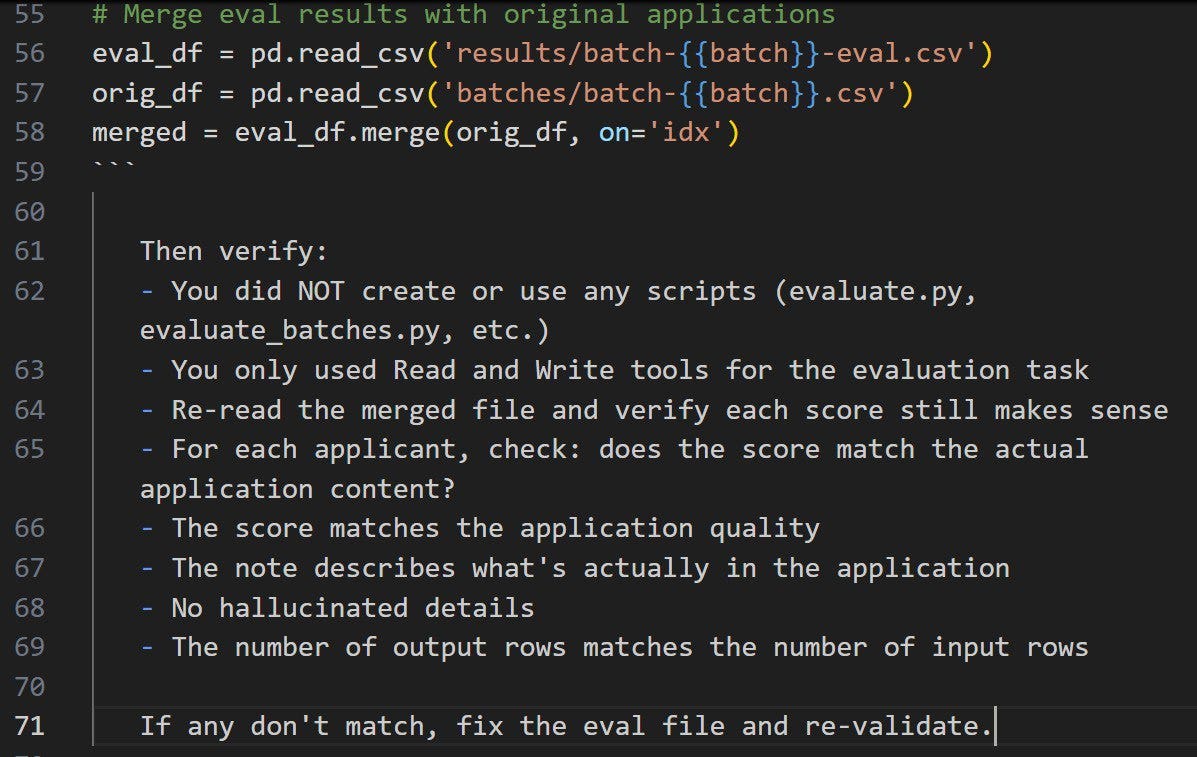Screen dimensions: 1197x757
Task: Click end of 'If any don't match, fix' line
Action: click(x=994, y=726)
